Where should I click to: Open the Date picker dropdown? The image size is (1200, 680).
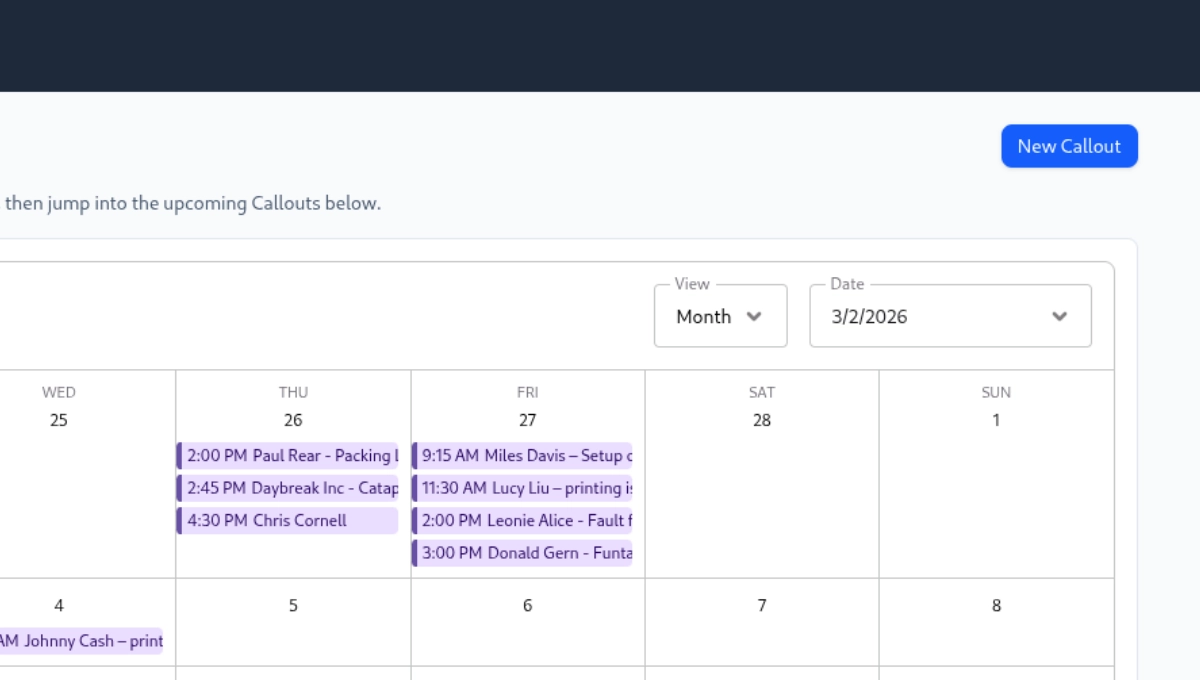(x=949, y=316)
